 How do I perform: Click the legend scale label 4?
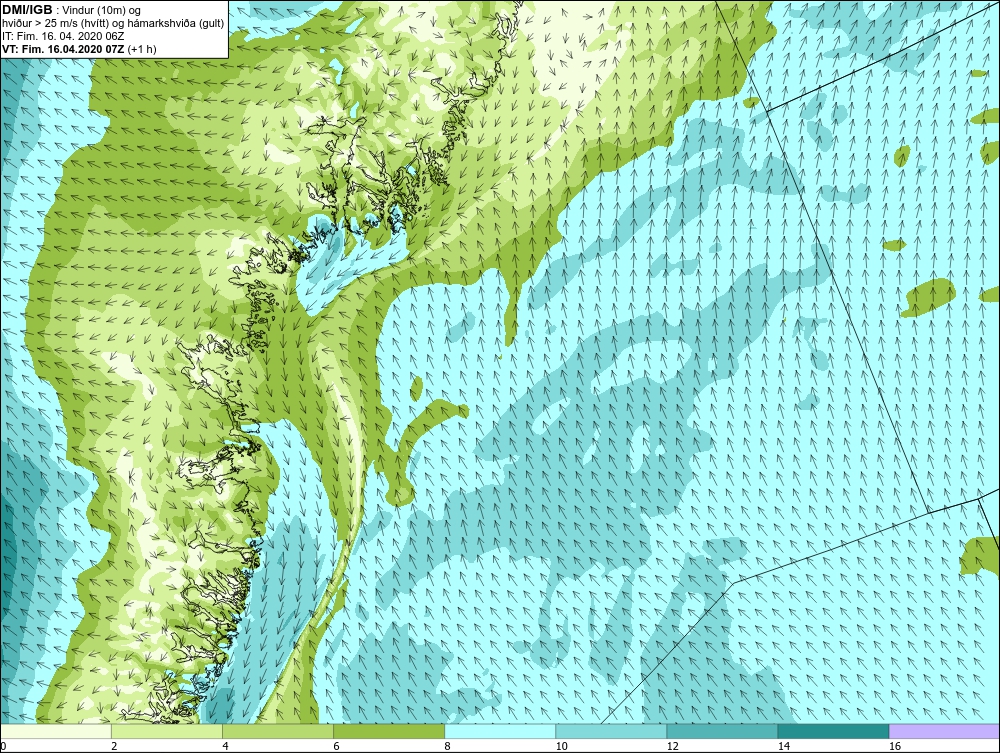pos(225,746)
